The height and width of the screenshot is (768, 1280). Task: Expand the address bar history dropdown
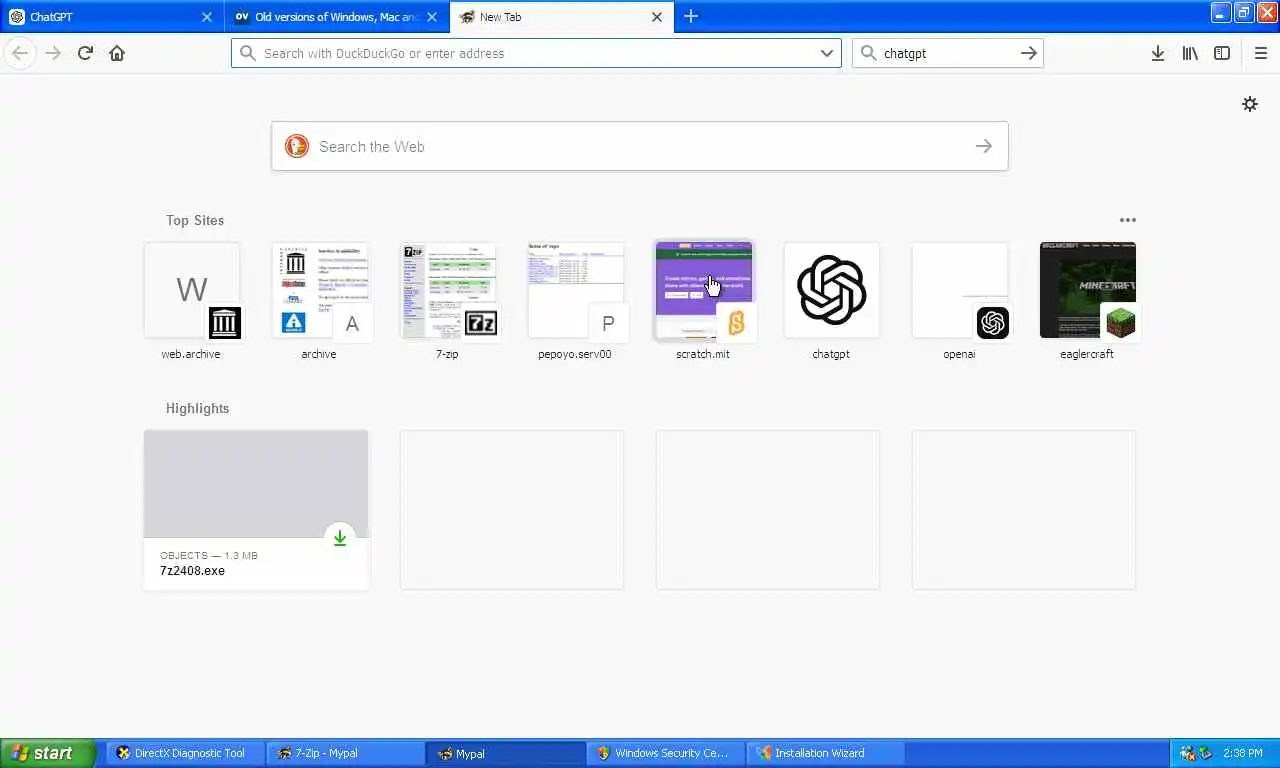827,53
